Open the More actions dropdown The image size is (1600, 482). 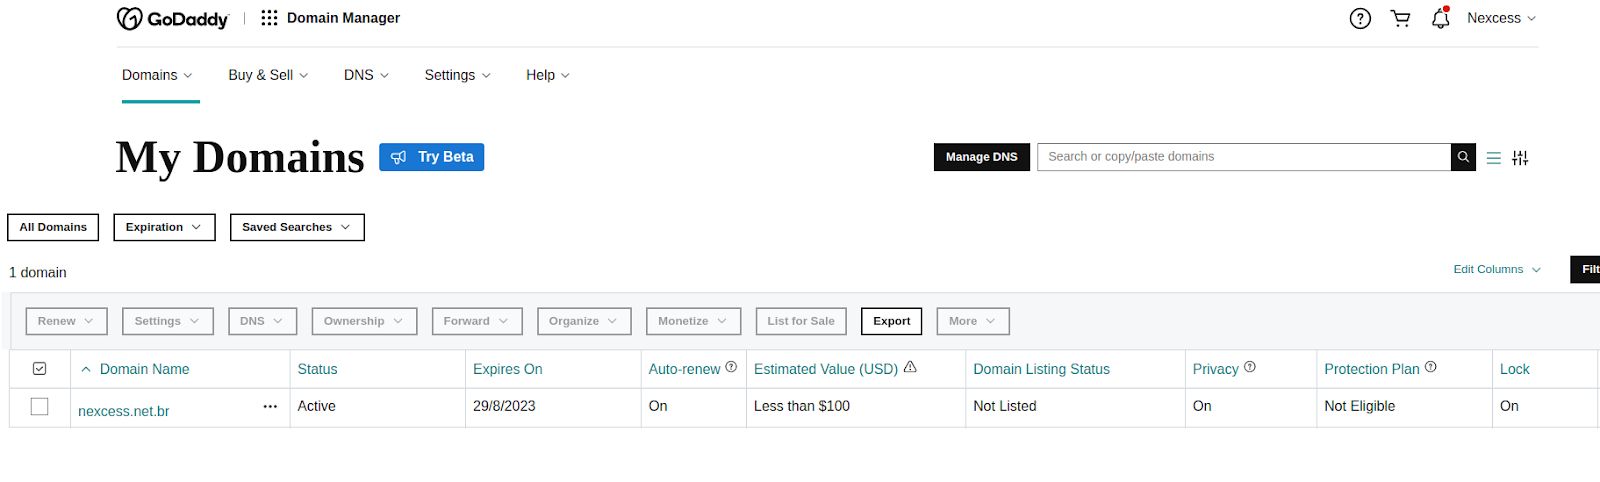[973, 321]
